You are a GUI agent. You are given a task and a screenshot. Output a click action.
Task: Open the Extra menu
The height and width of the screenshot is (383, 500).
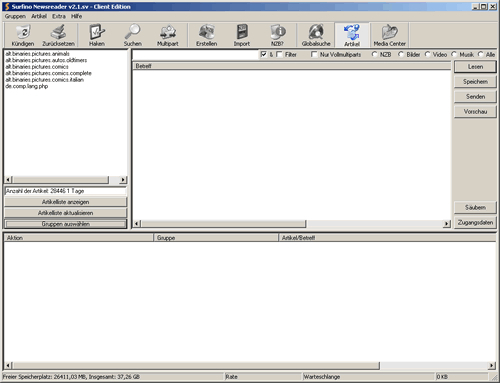59,16
